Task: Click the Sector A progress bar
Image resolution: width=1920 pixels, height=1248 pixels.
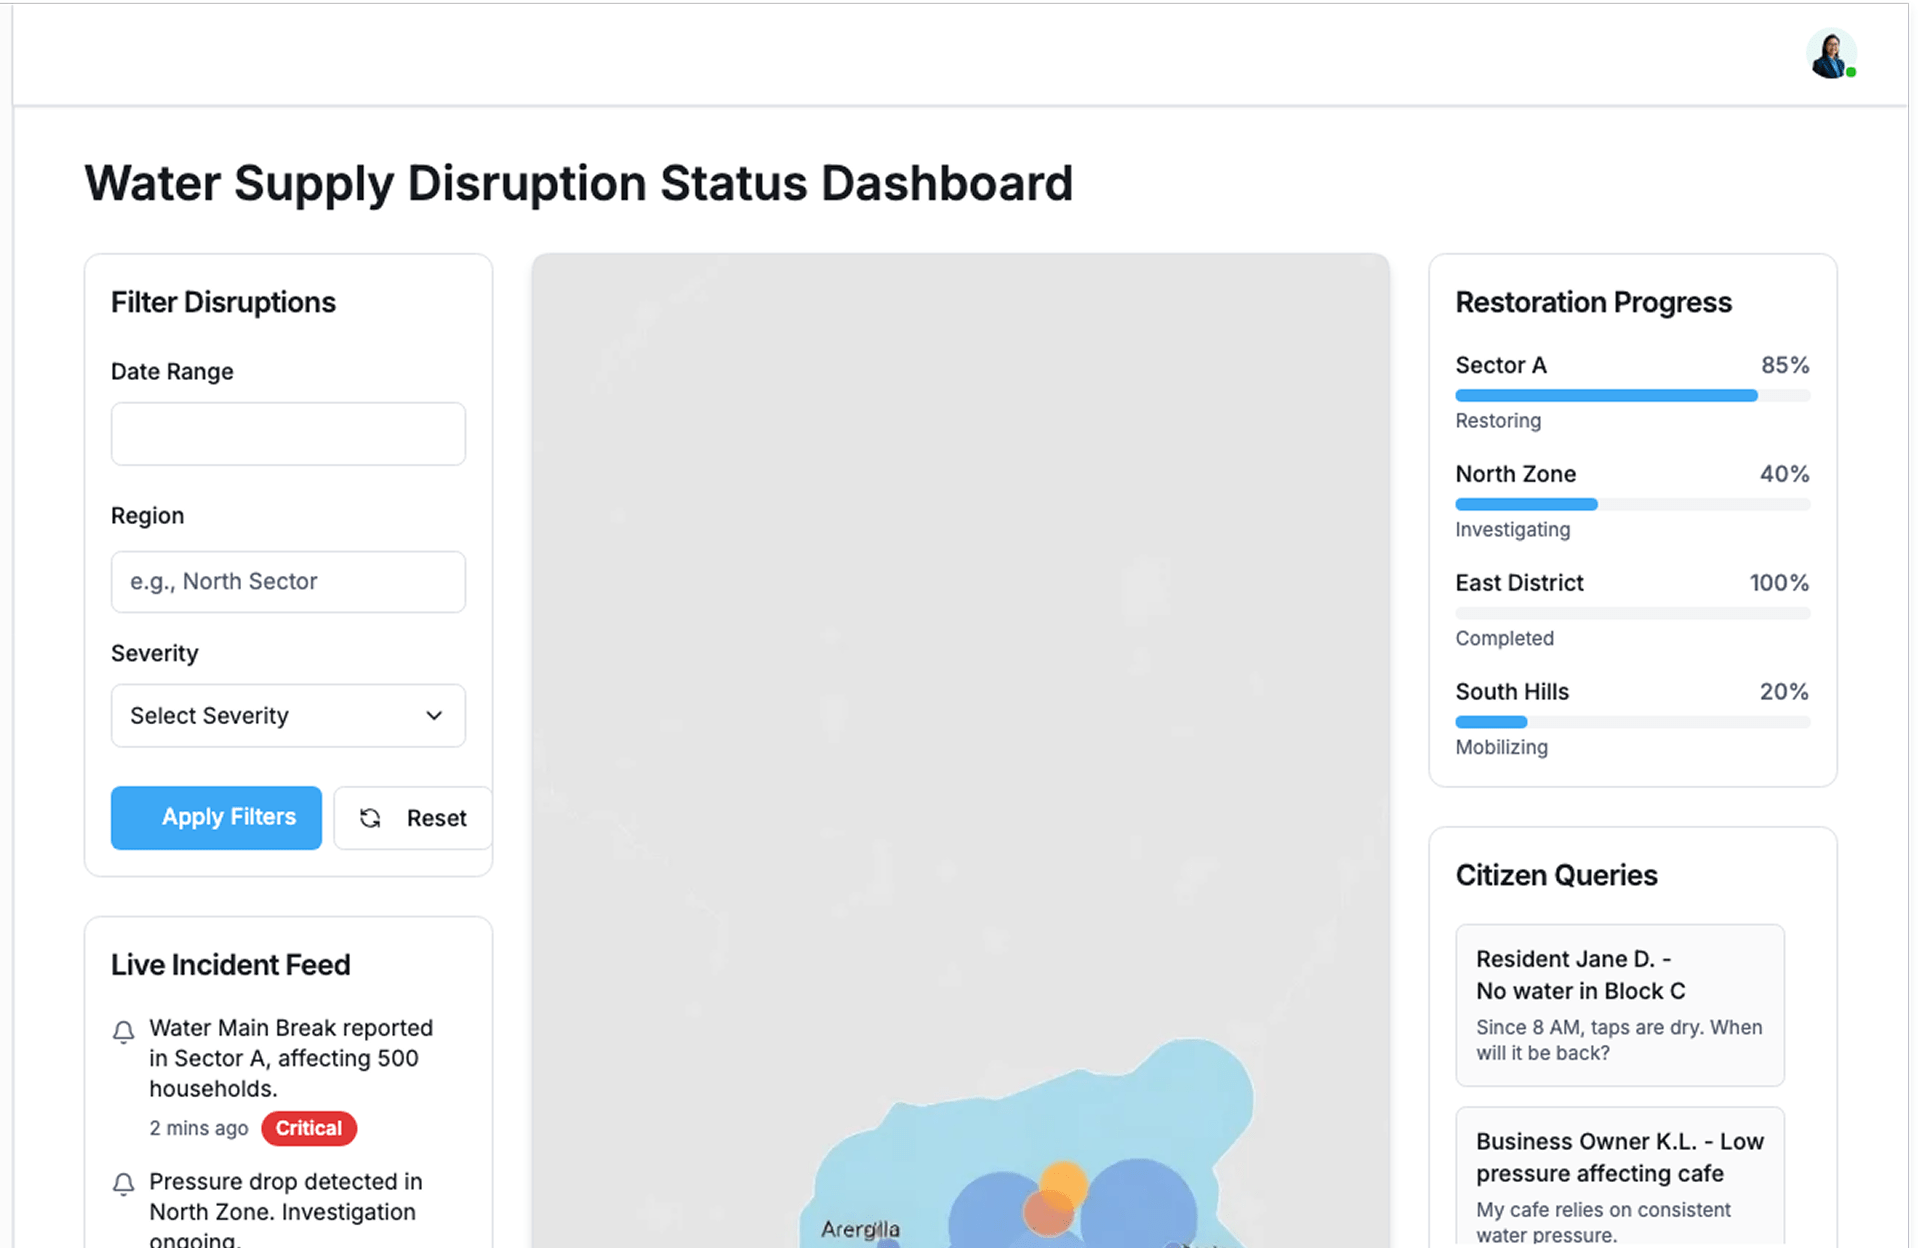Action: point(1632,396)
